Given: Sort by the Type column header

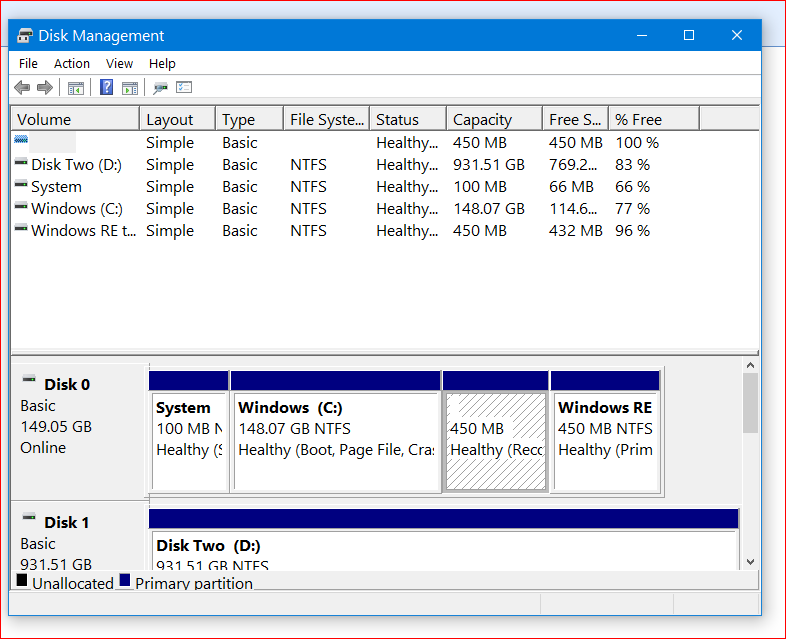Looking at the screenshot, I should [x=249, y=119].
